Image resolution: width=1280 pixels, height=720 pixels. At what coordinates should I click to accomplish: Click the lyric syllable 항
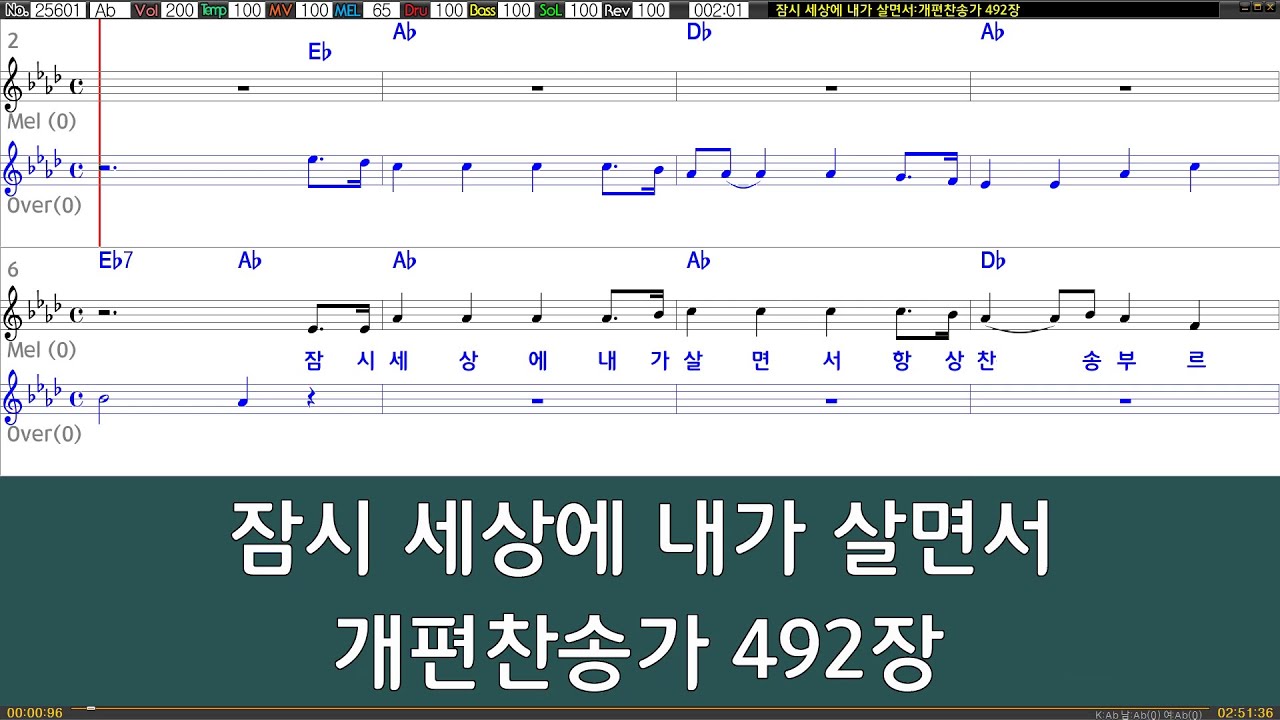click(902, 361)
